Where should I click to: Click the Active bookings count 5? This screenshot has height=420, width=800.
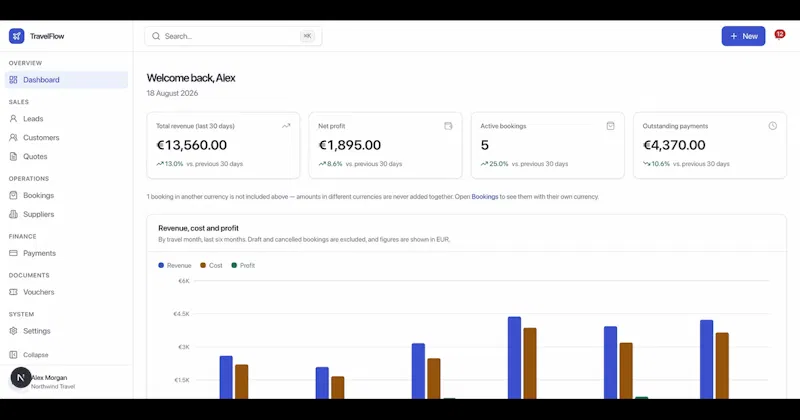click(x=485, y=145)
